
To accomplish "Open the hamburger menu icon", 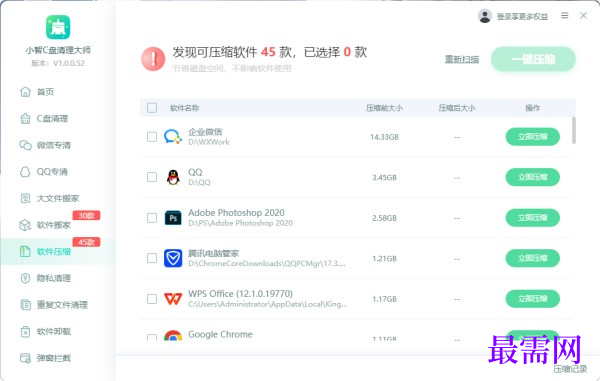I will point(564,15).
